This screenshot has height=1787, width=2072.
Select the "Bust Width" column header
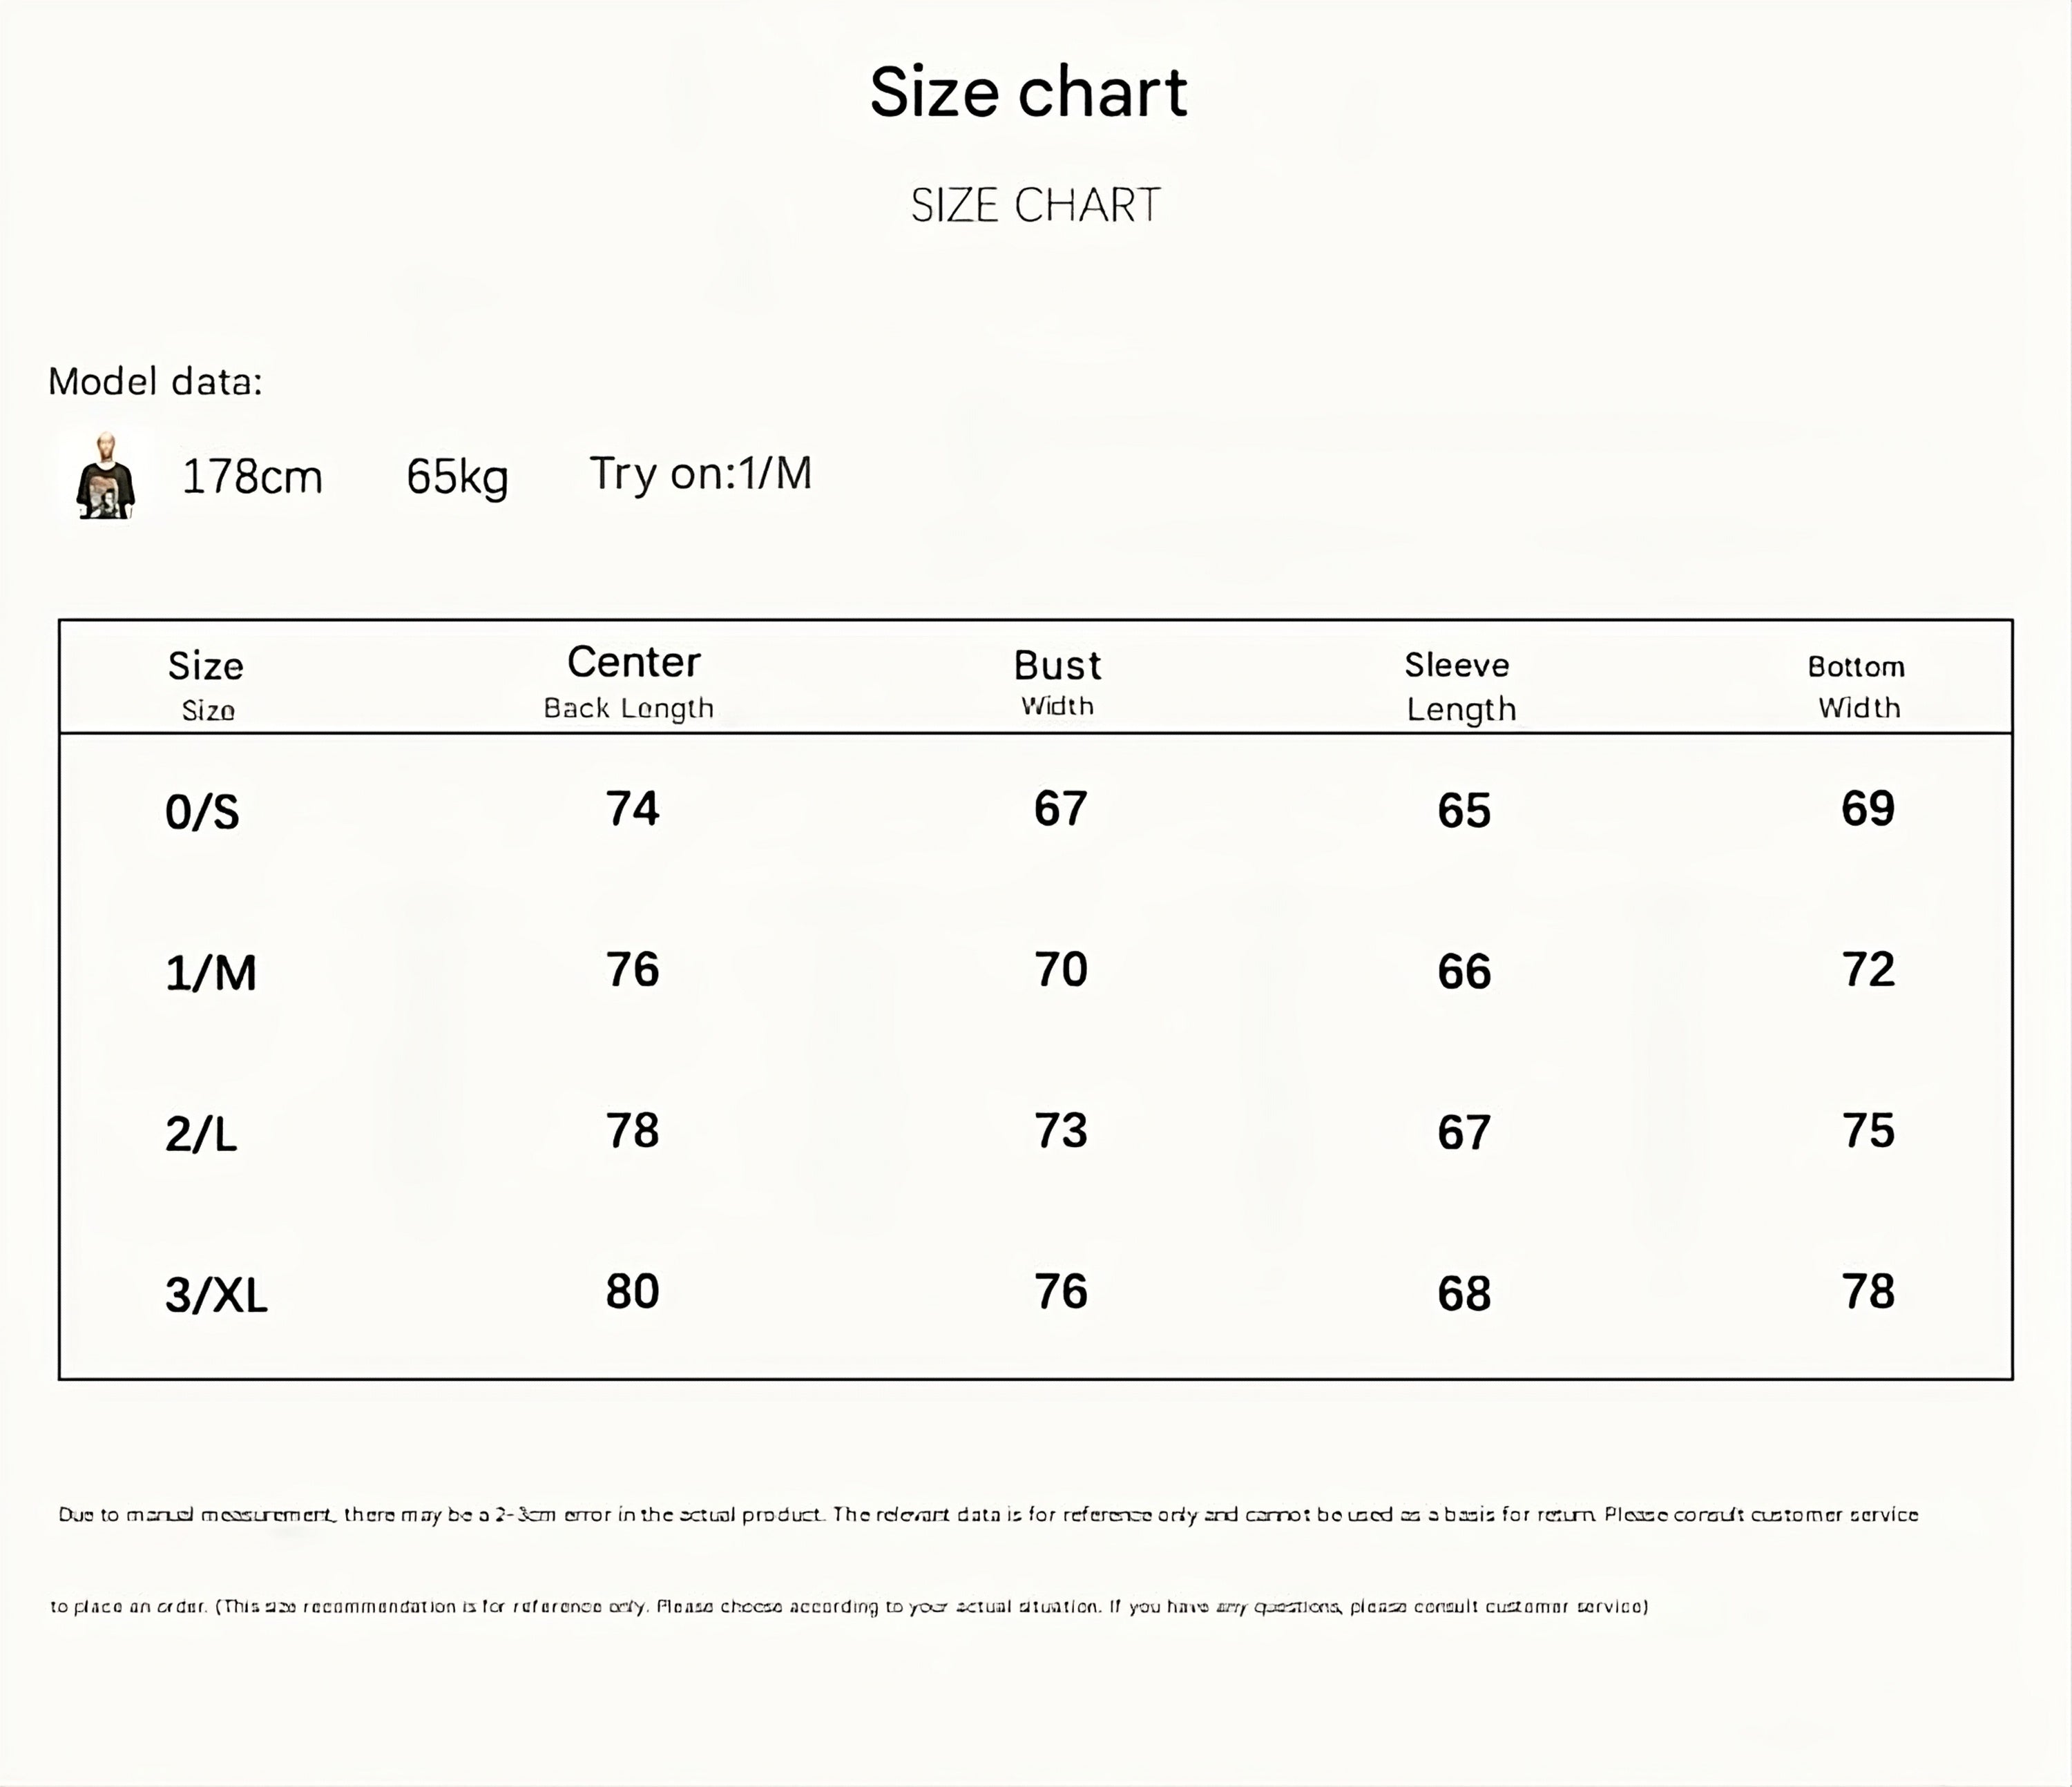tap(1057, 682)
